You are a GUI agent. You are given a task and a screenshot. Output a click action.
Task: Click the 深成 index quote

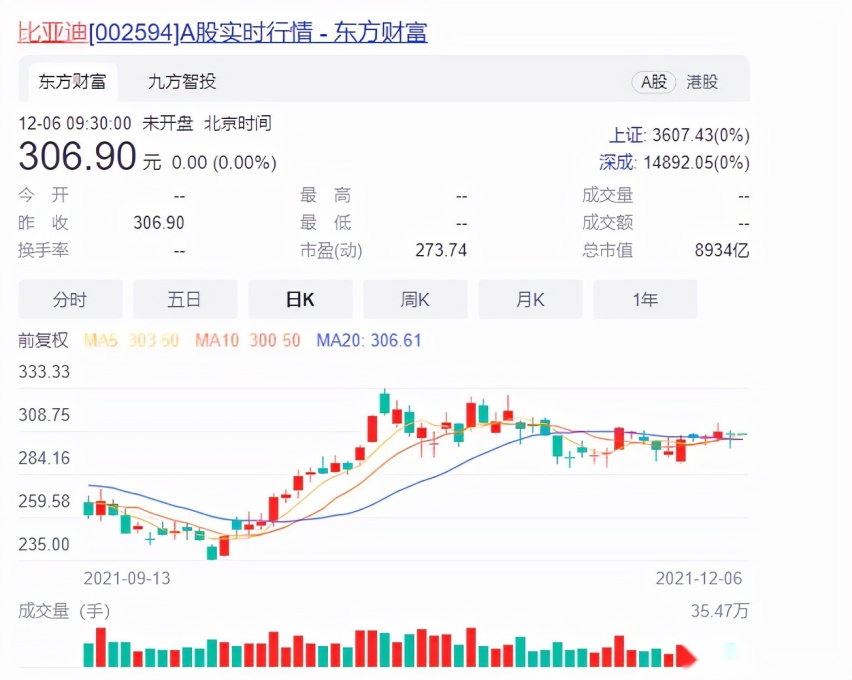pyautogui.click(x=674, y=162)
